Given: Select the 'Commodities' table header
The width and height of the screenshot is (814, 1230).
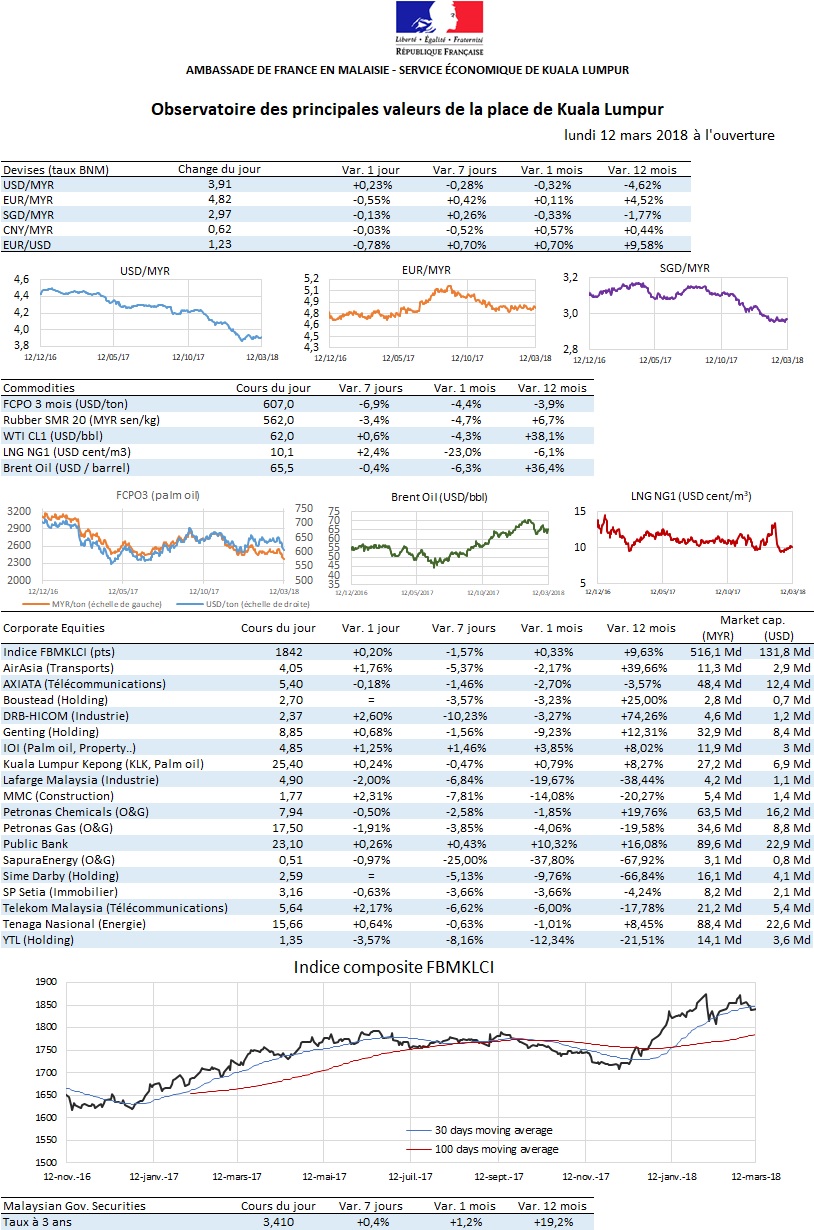Looking at the screenshot, I should 39,388.
